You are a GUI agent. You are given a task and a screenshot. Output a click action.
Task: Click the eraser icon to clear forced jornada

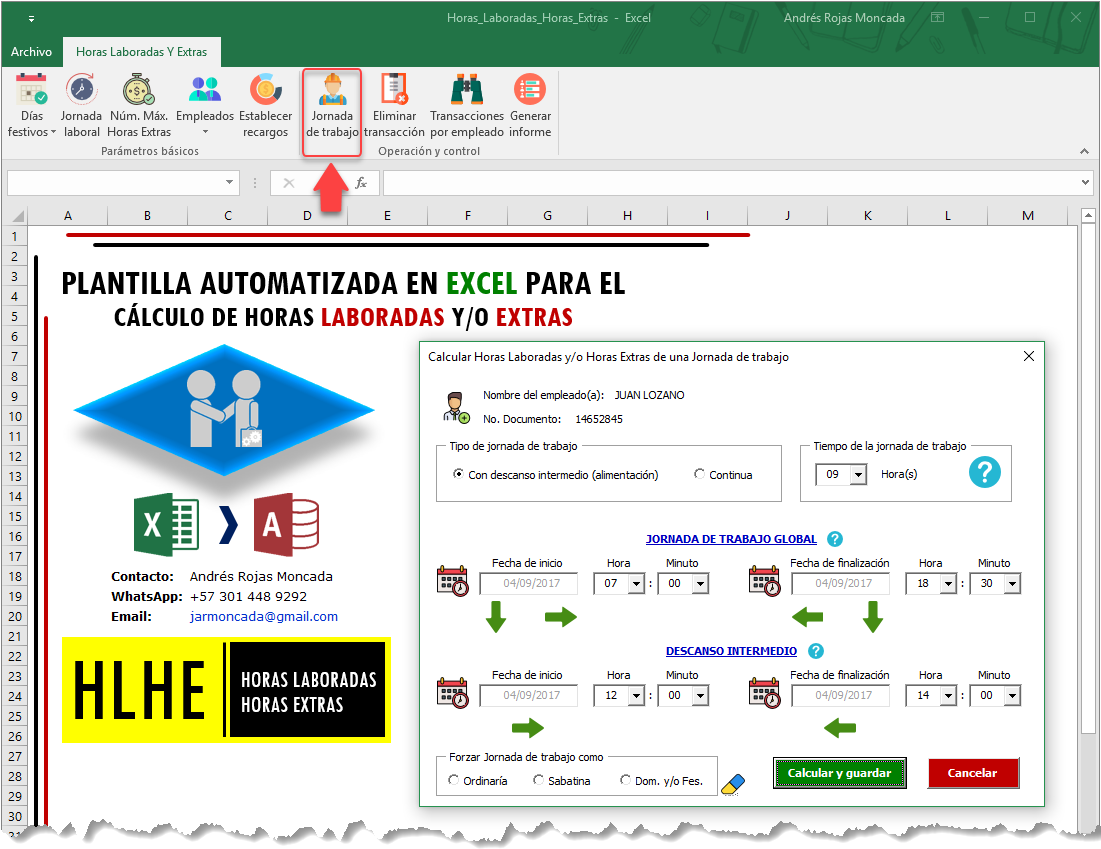(x=733, y=784)
